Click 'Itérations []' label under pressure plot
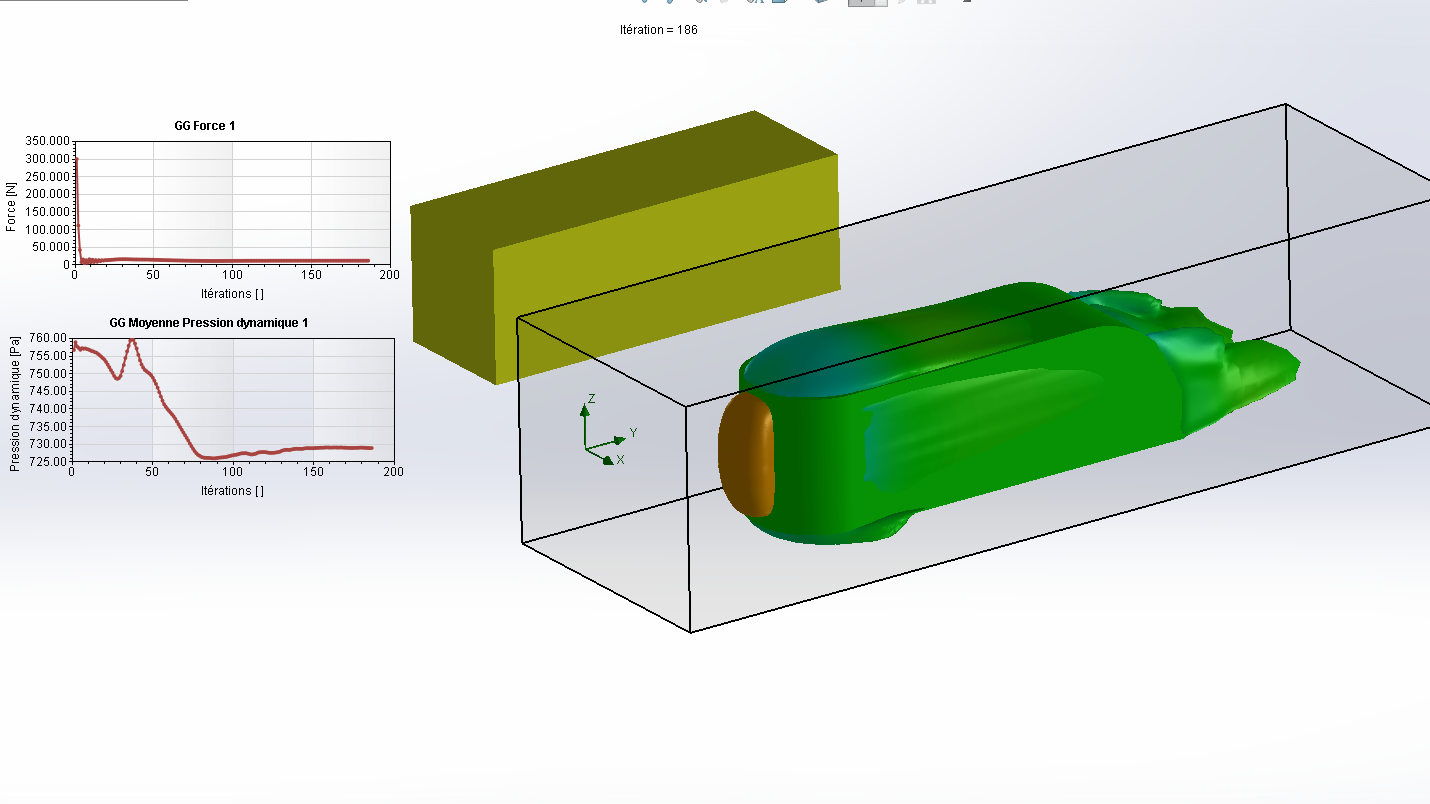 pos(232,491)
